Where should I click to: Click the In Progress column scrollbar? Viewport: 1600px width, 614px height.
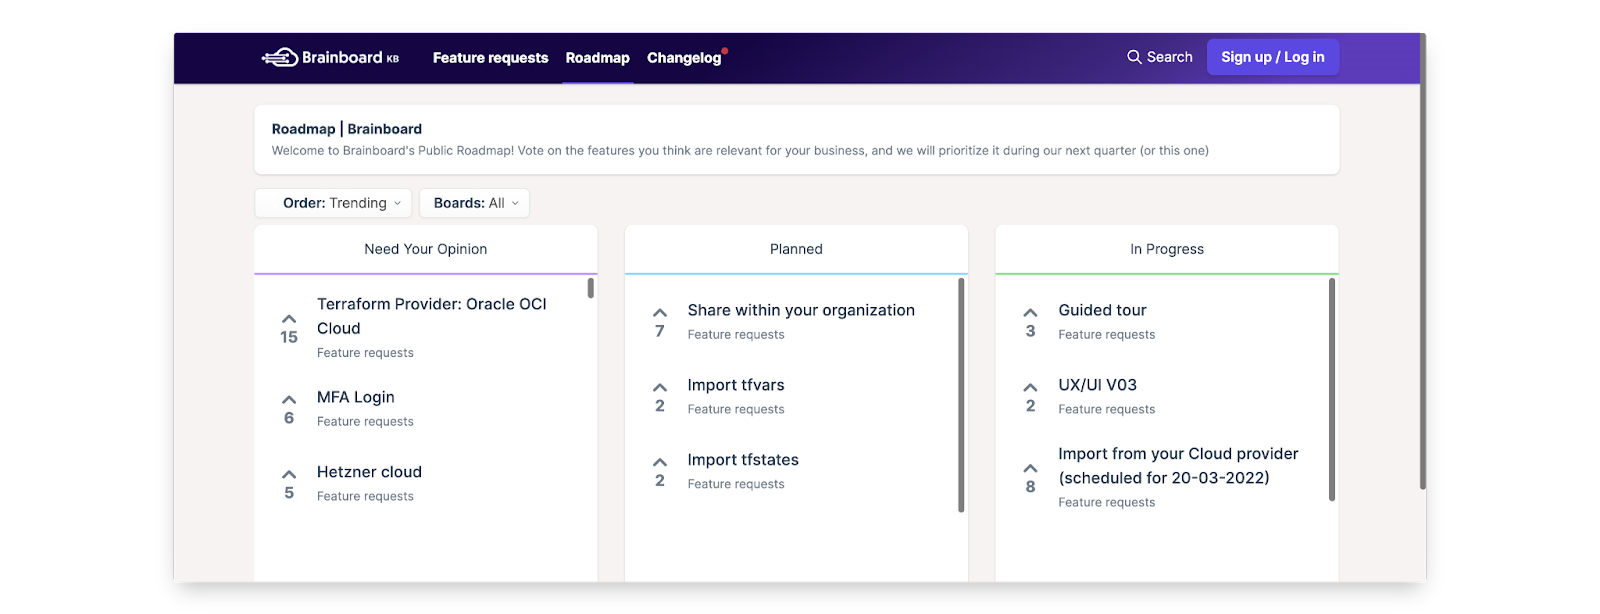[1332, 390]
